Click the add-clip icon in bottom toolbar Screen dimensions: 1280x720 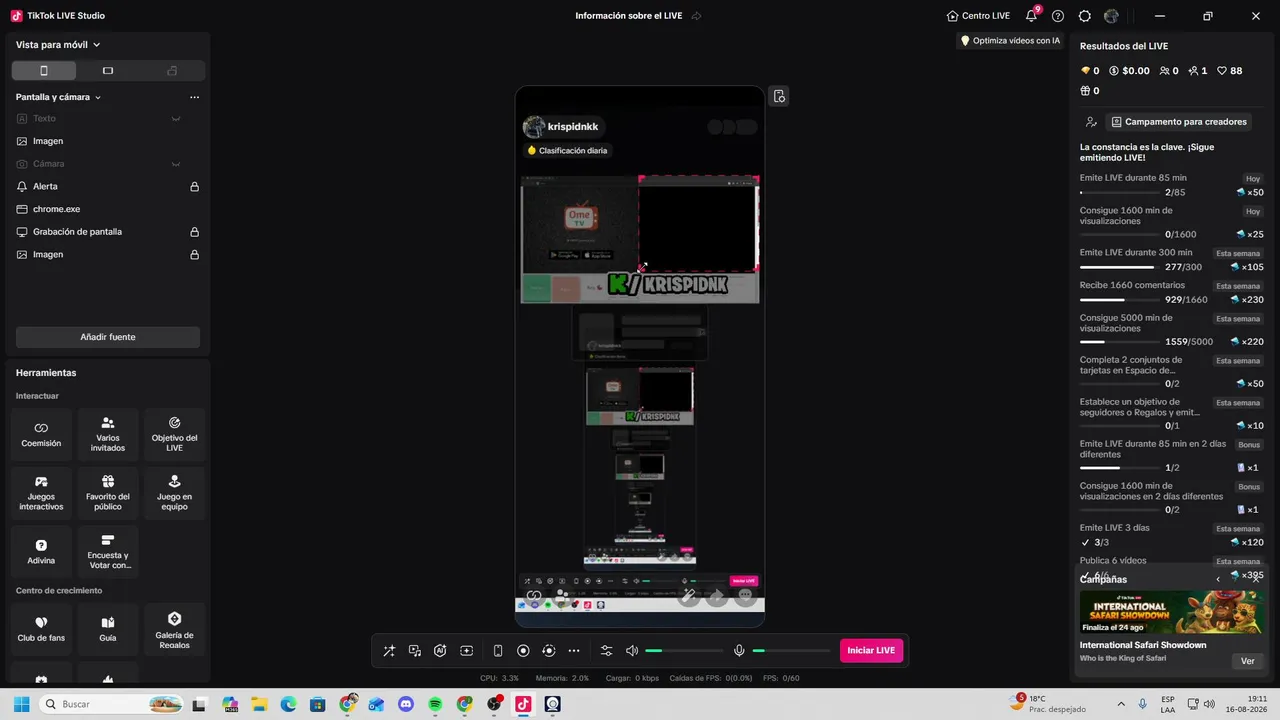coord(466,651)
